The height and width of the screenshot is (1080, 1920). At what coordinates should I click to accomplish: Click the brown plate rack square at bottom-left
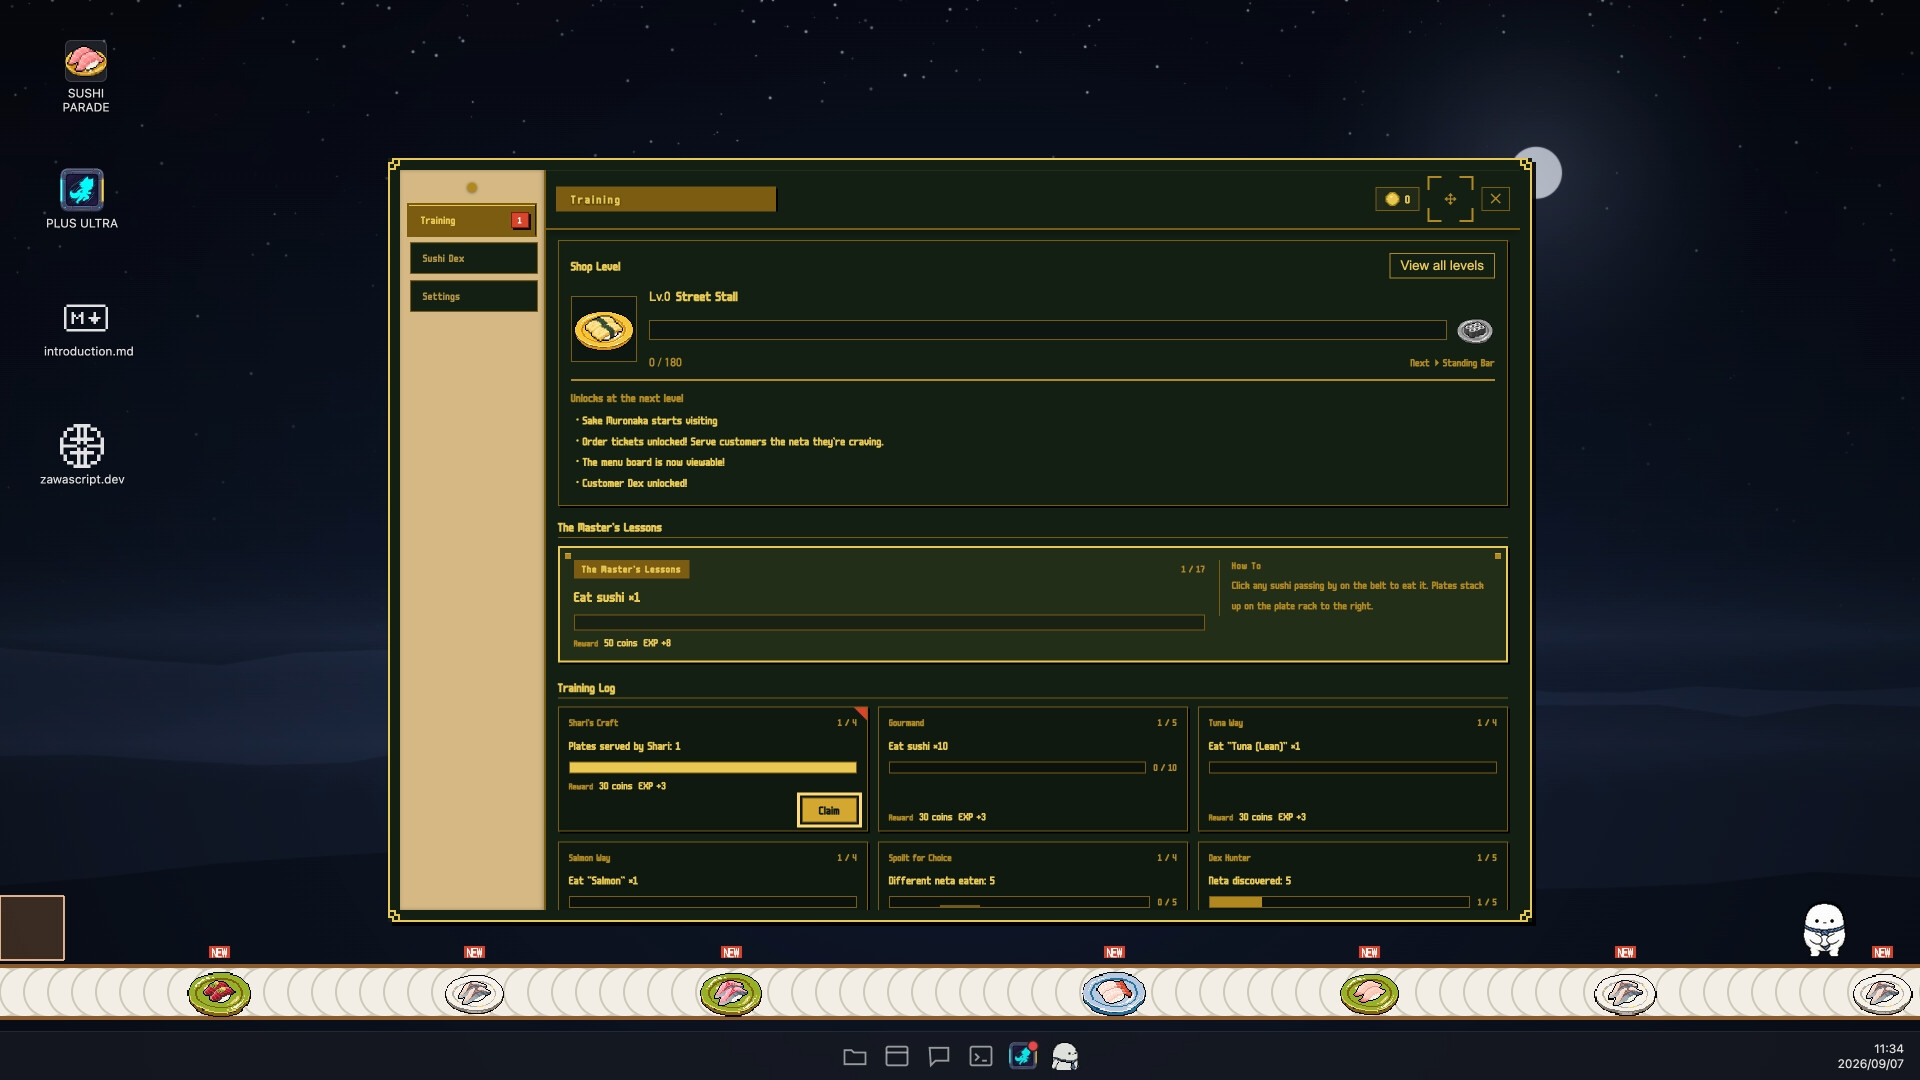click(32, 928)
